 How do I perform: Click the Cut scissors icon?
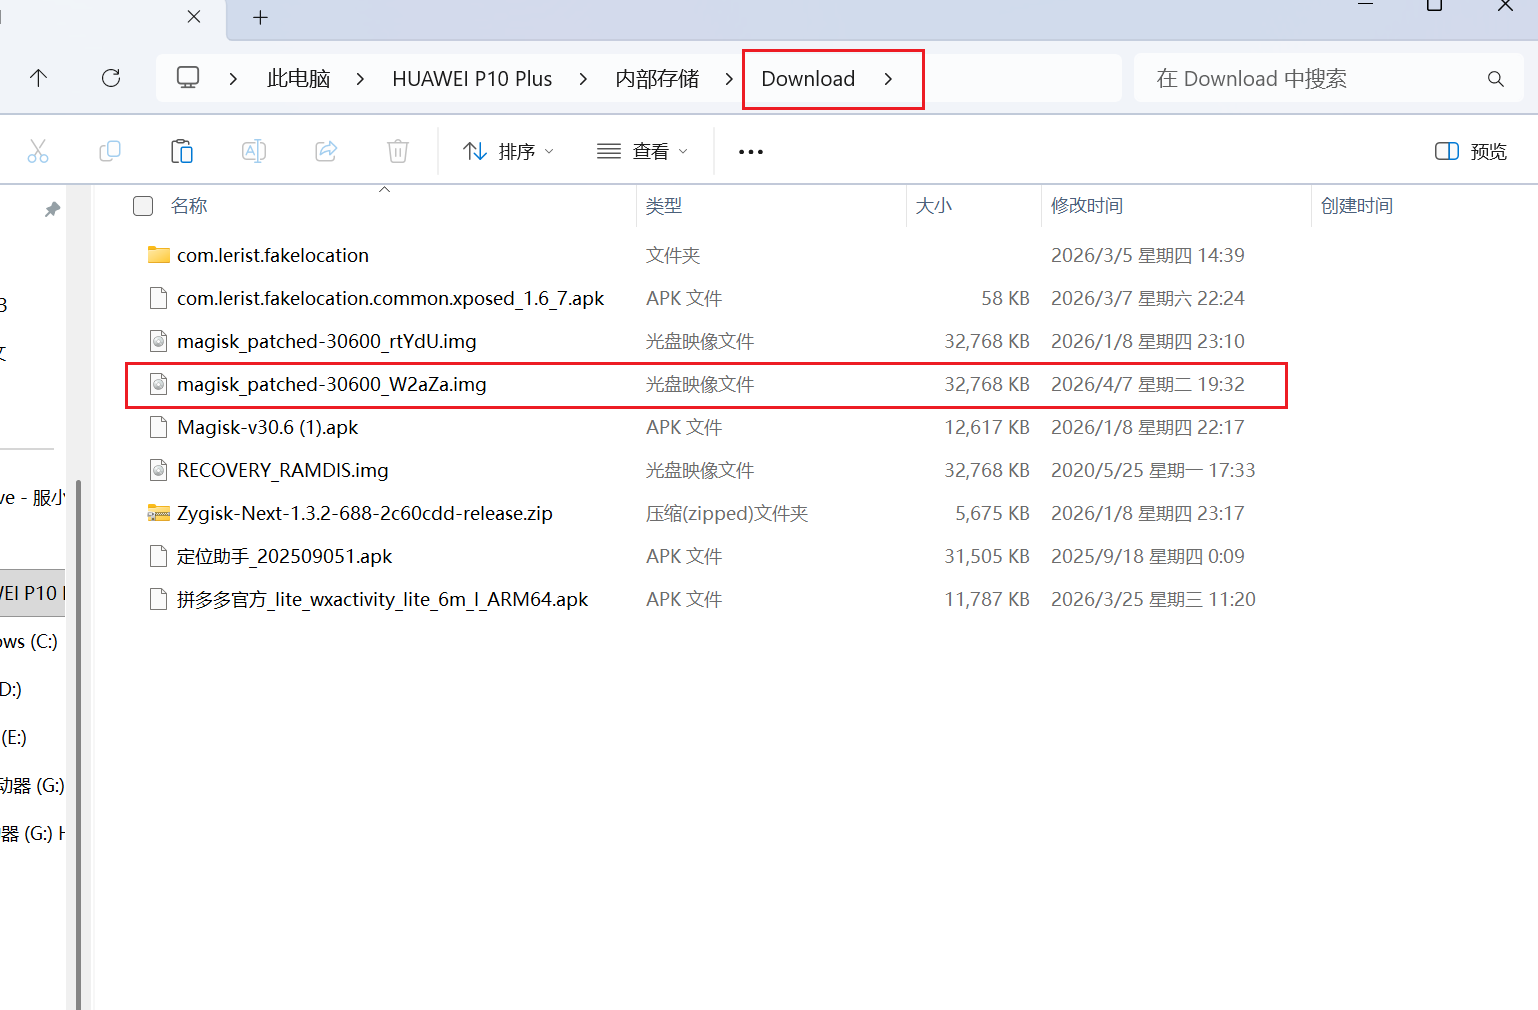point(38,151)
